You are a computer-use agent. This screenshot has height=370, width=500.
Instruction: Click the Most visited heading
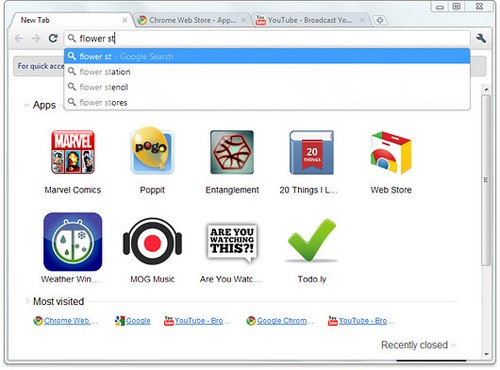pos(59,301)
